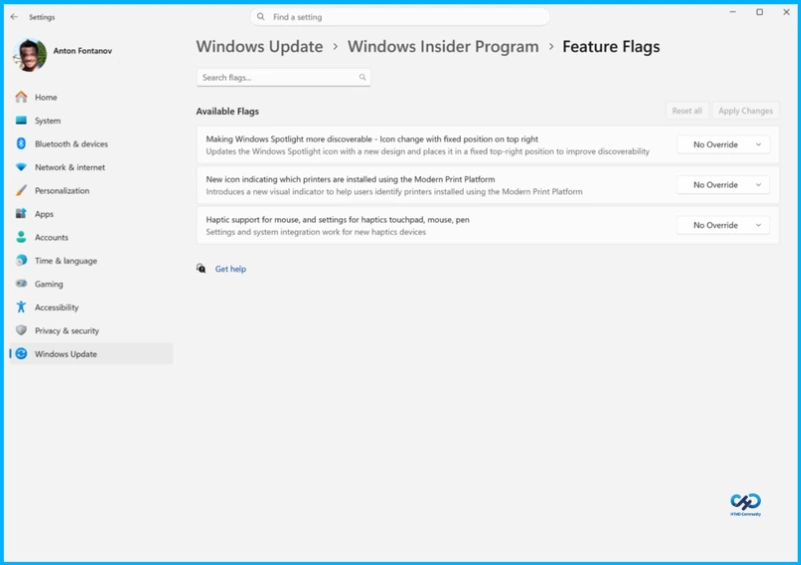Click the search magnifier in Find a setting

pyautogui.click(x=261, y=17)
